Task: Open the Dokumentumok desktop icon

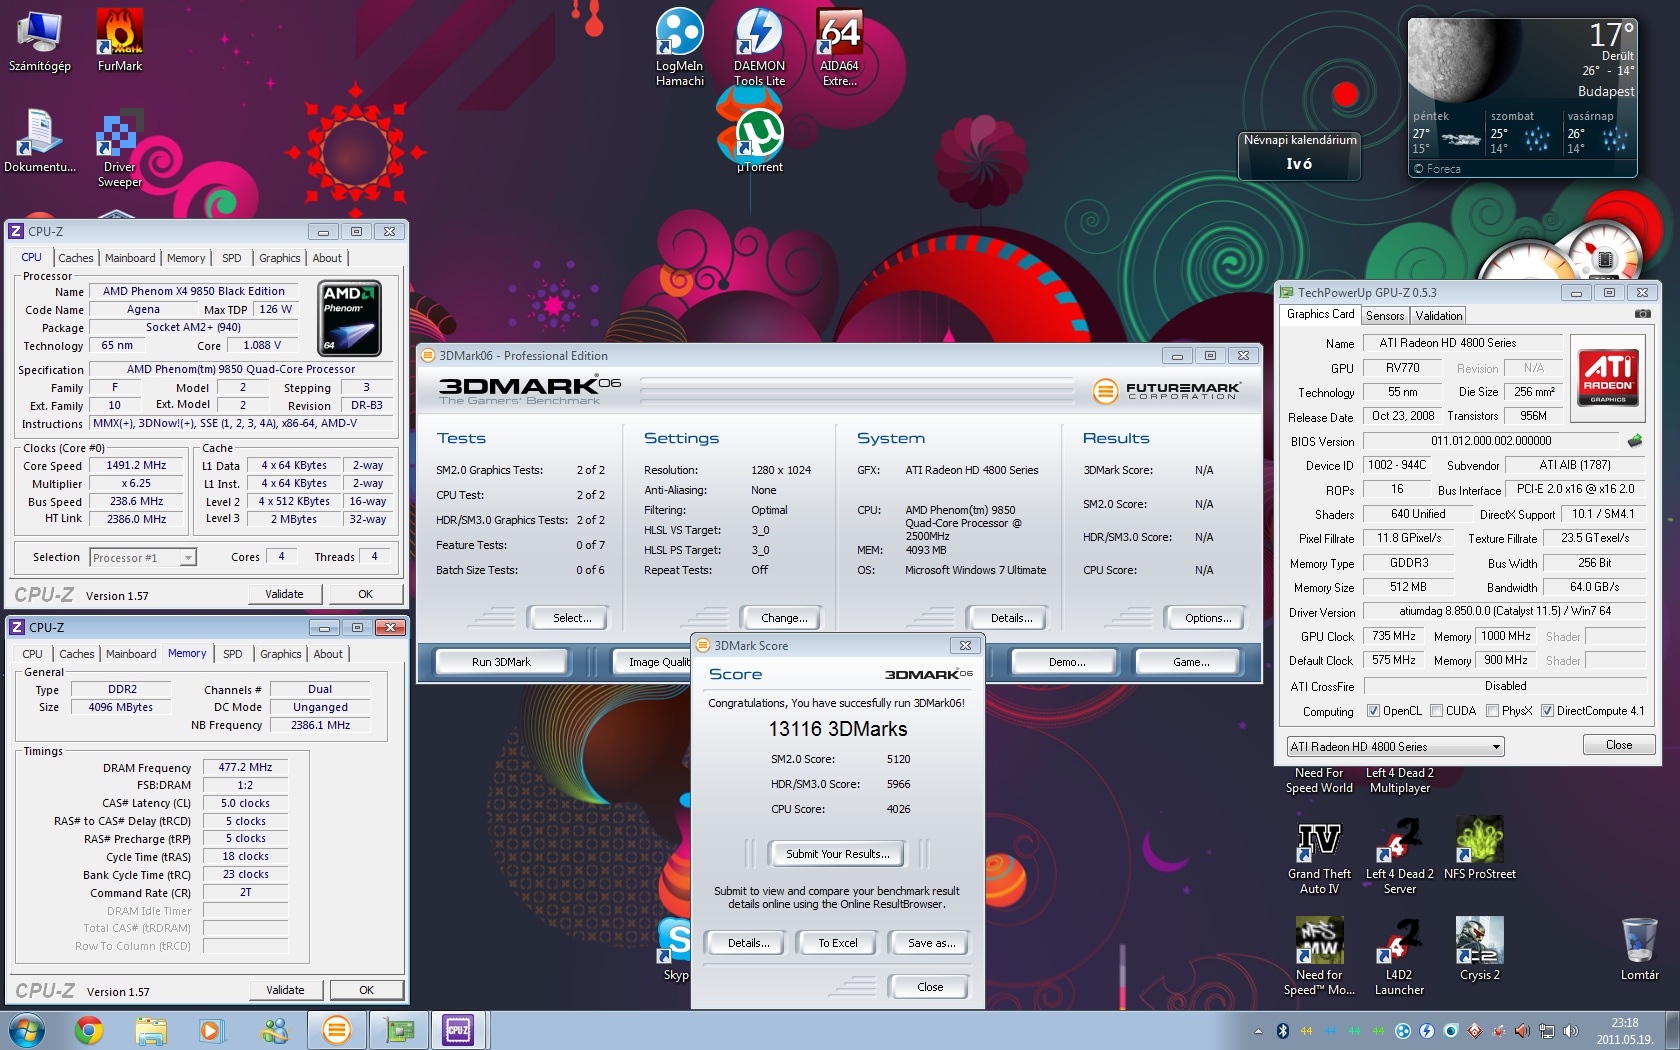Action: (40, 141)
